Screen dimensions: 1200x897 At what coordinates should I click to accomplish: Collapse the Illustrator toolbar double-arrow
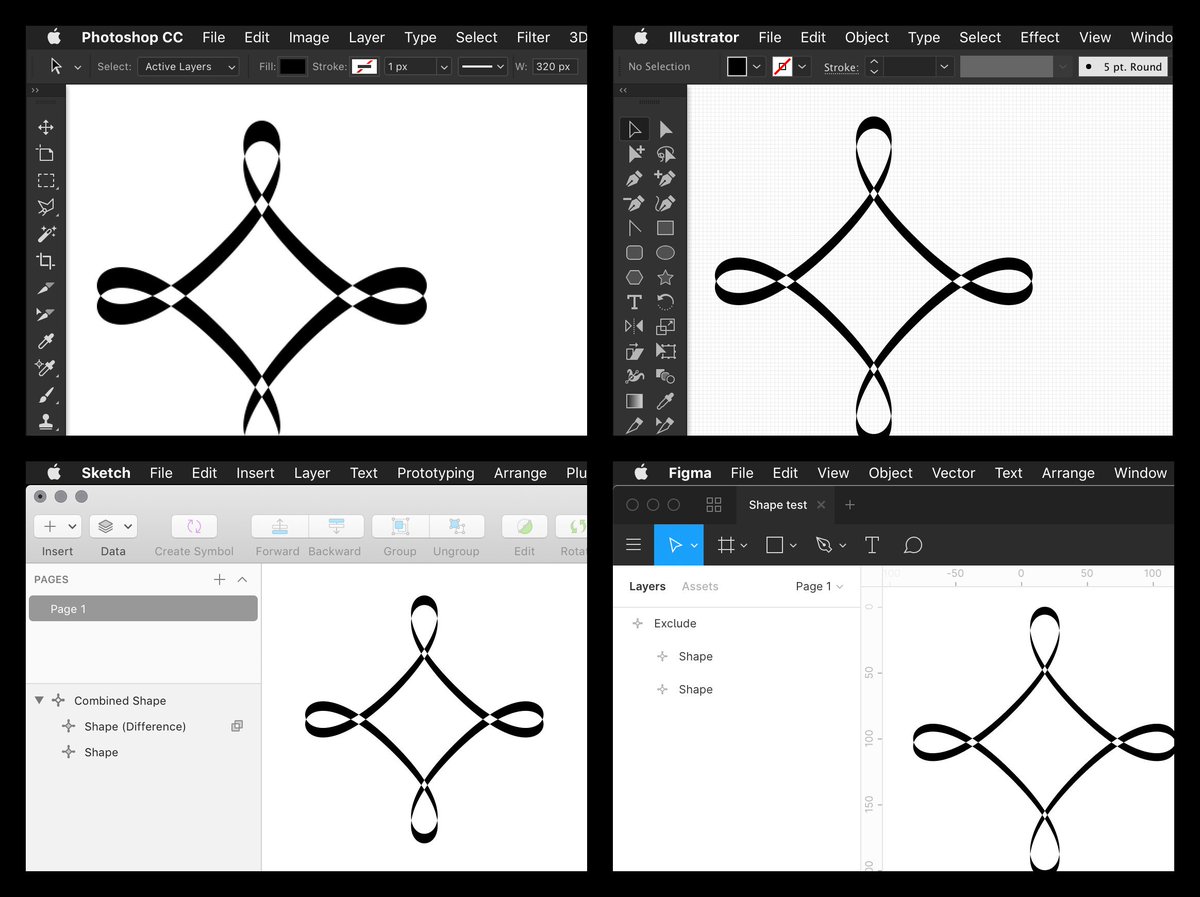pyautogui.click(x=623, y=90)
